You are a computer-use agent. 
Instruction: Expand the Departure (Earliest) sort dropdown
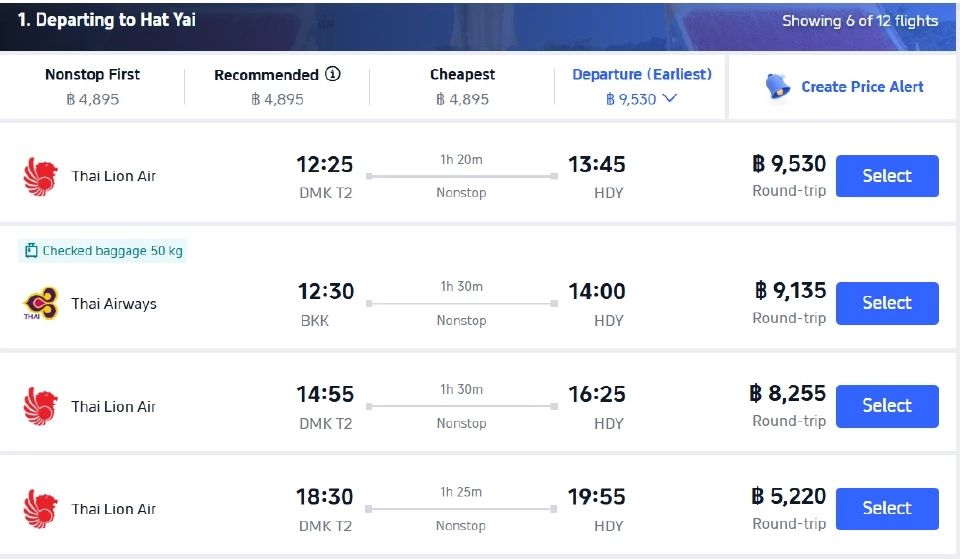[669, 99]
